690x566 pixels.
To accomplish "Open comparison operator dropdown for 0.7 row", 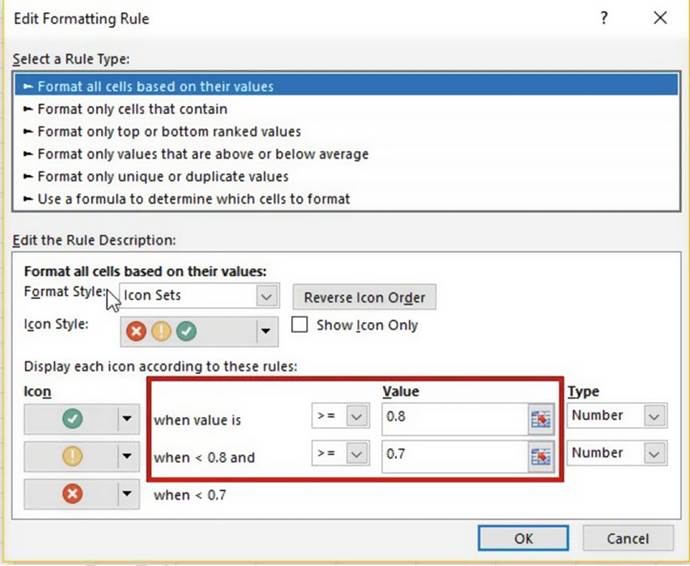I will tap(355, 456).
